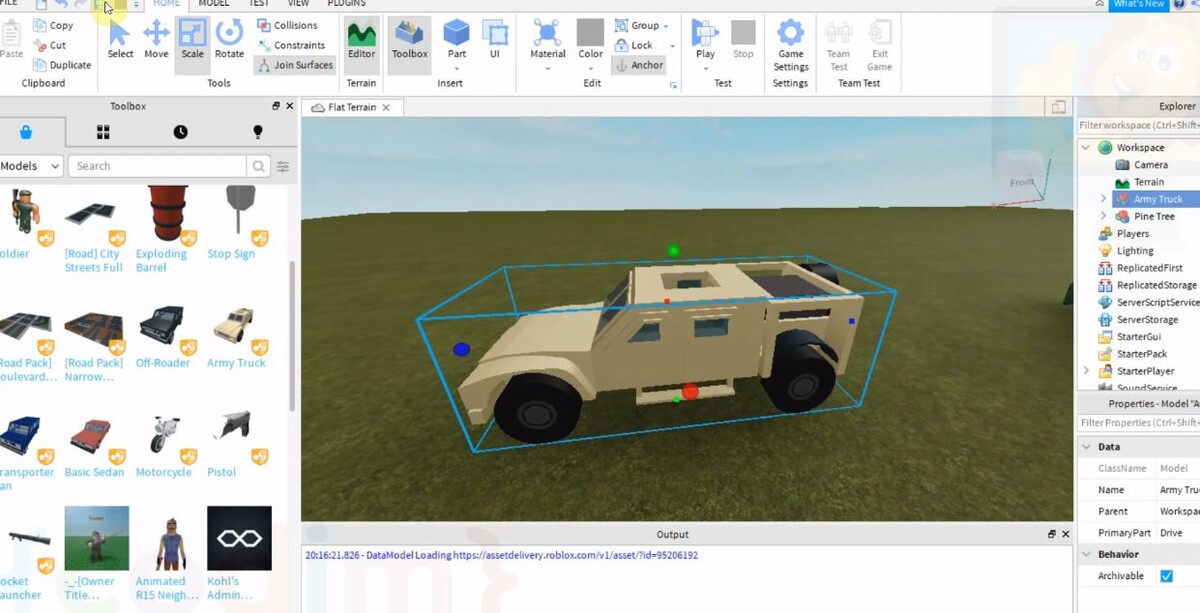Click the Toolbox search magnifier
Viewport: 1200px width, 613px height.
tap(259, 166)
